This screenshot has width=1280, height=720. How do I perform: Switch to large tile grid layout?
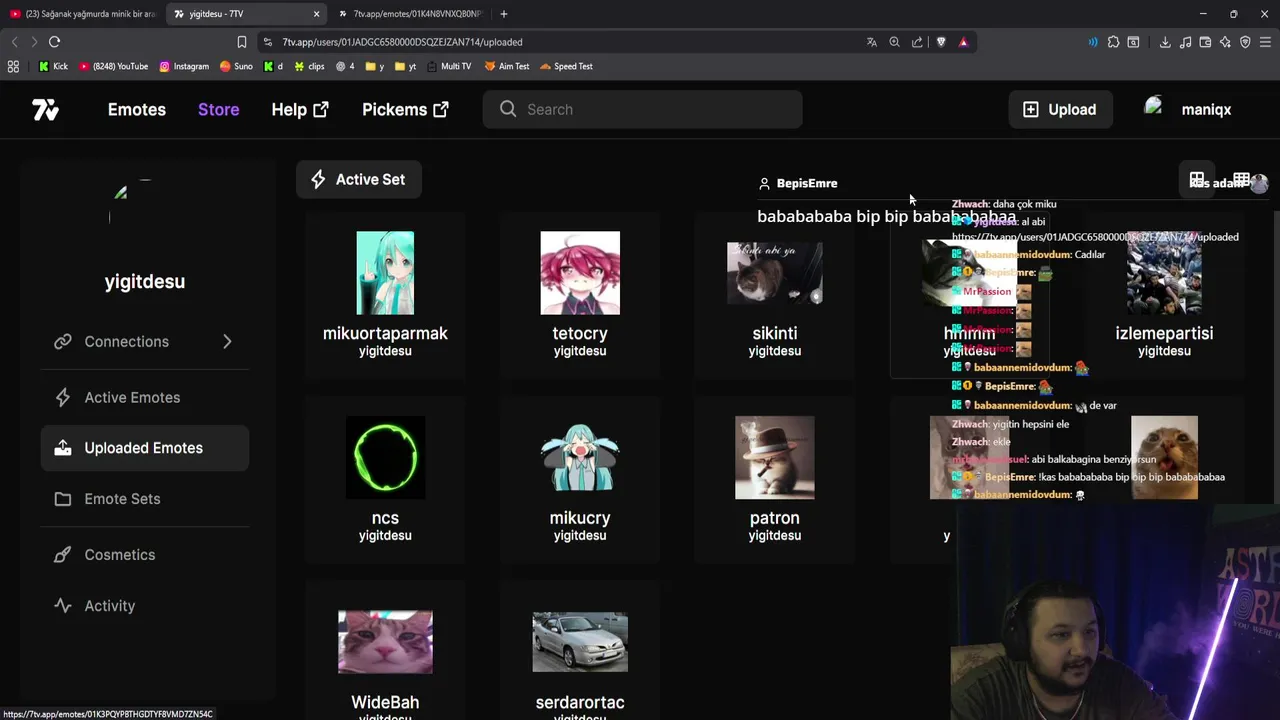(1197, 180)
